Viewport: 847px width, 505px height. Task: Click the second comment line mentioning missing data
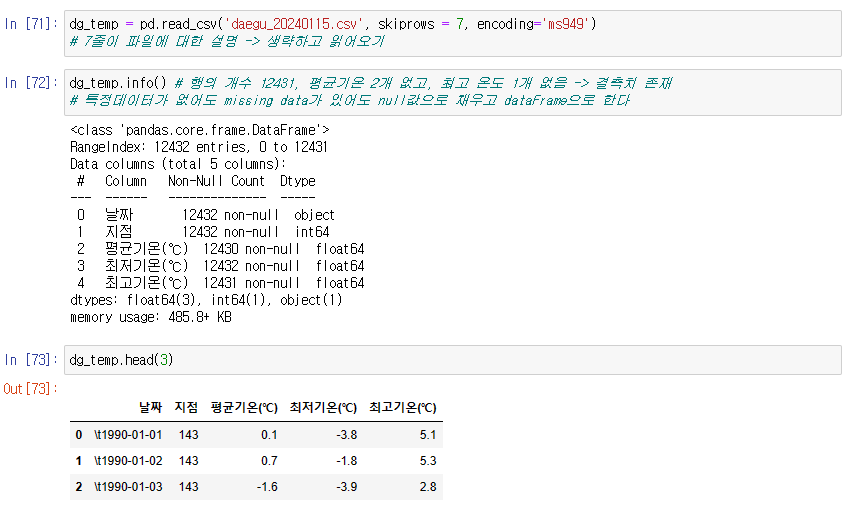(x=349, y=100)
